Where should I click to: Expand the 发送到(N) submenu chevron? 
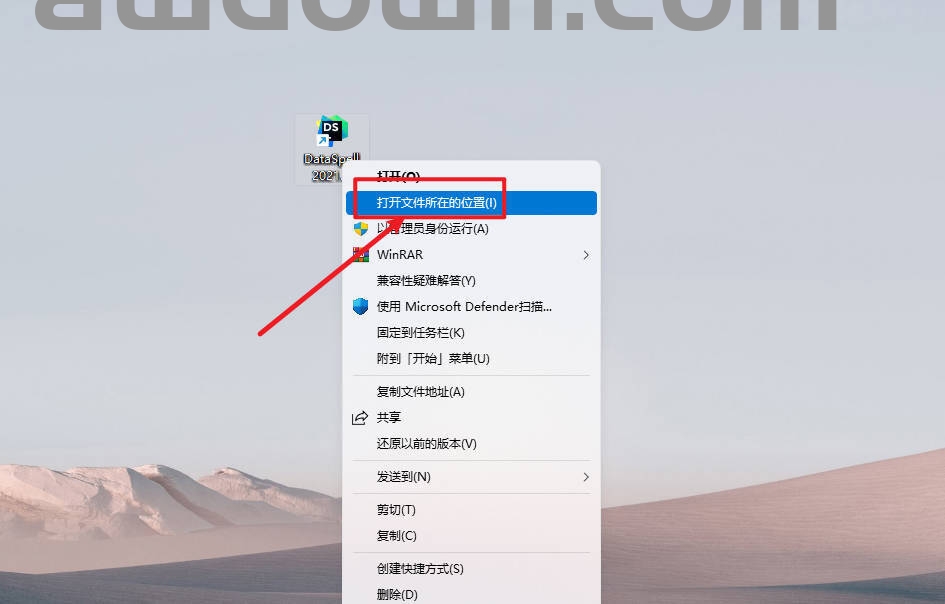point(586,477)
